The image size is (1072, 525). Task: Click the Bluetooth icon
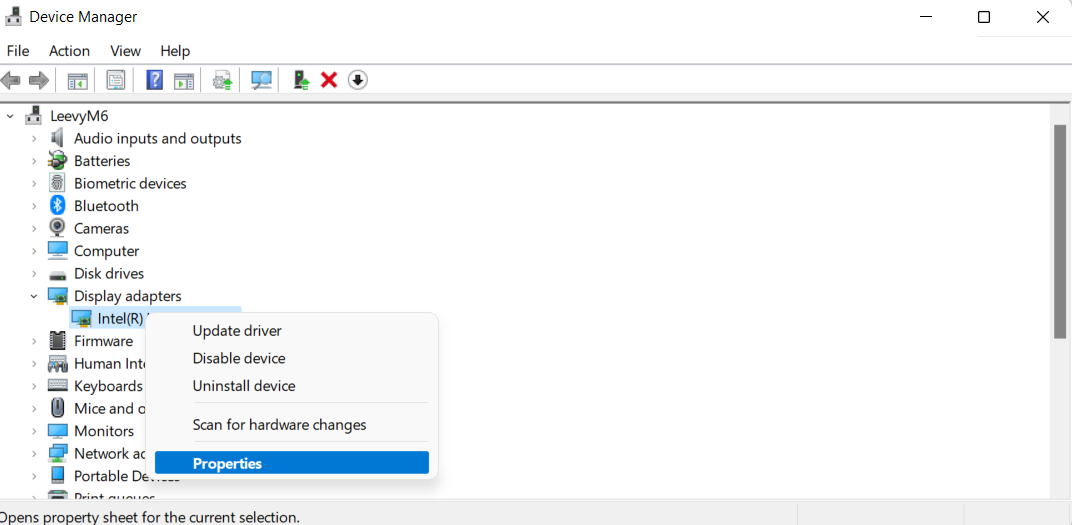57,206
